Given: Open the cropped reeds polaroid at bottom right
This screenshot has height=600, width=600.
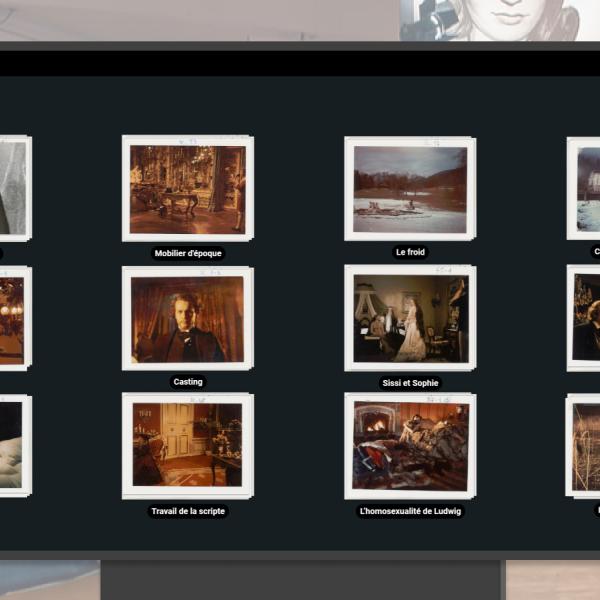Looking at the screenshot, I should tap(585, 445).
